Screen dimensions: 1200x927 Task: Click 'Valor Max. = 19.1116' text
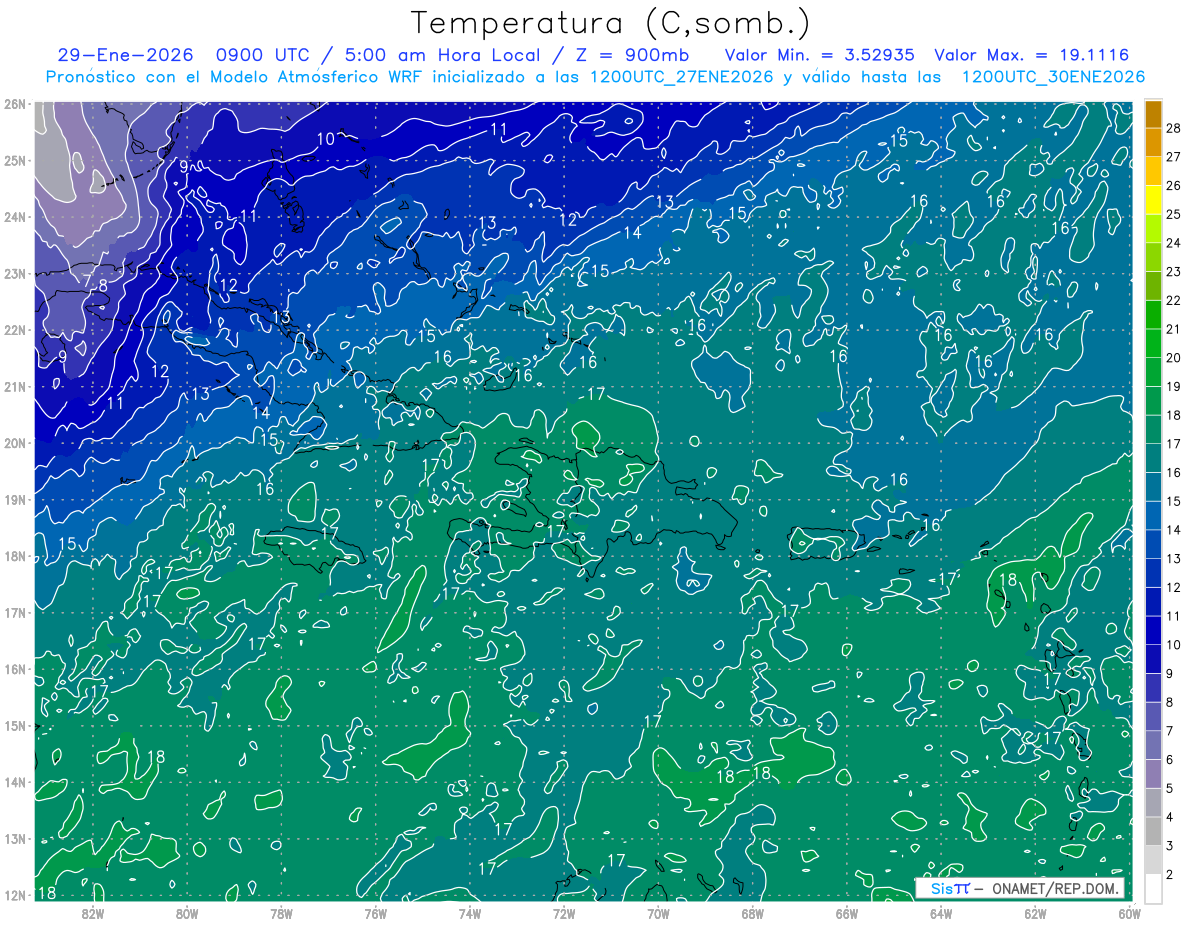[x=1031, y=55]
